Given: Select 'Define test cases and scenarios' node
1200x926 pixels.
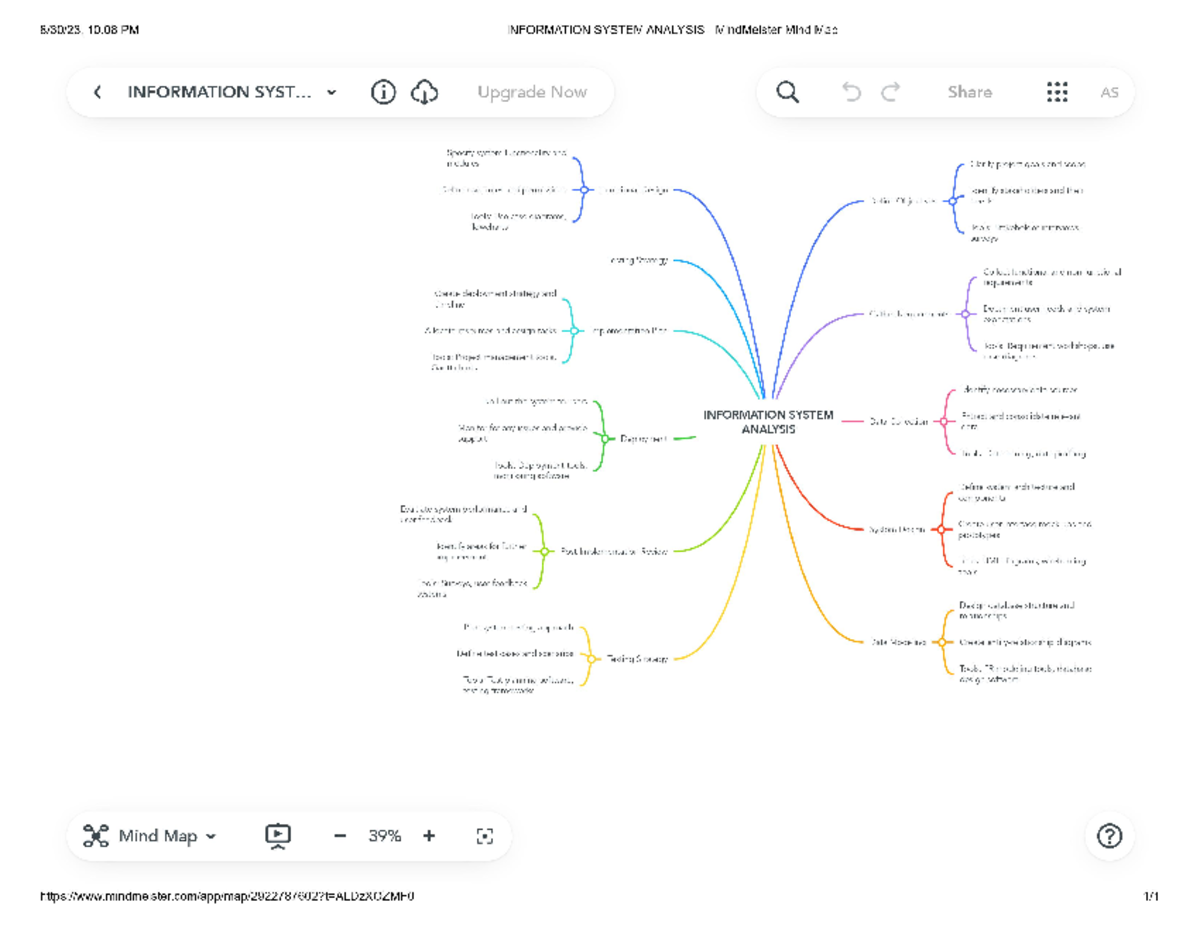Looking at the screenshot, I should tap(515, 653).
